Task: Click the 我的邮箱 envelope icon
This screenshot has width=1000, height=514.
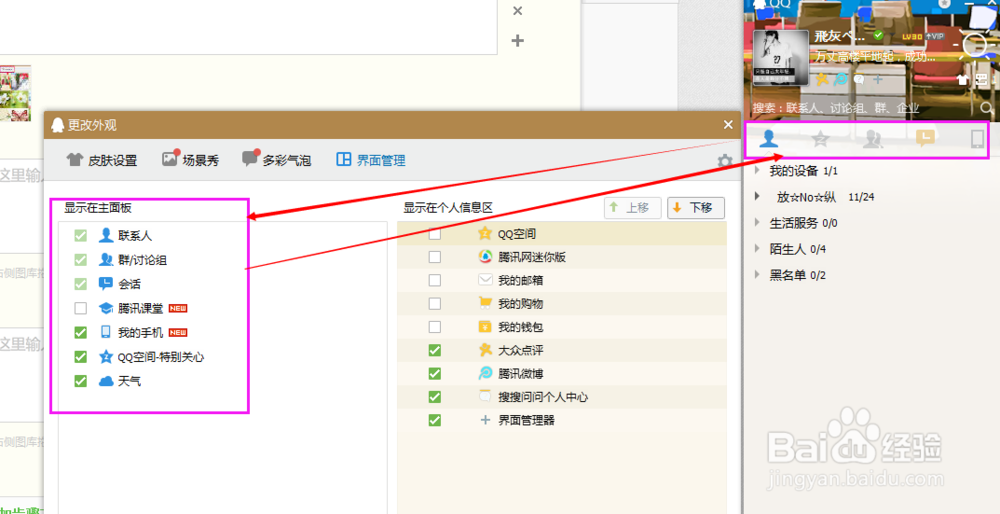Action: click(x=485, y=280)
